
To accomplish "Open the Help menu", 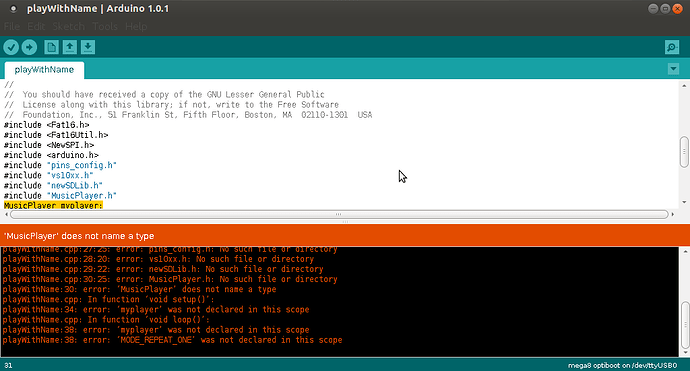I will 136,26.
